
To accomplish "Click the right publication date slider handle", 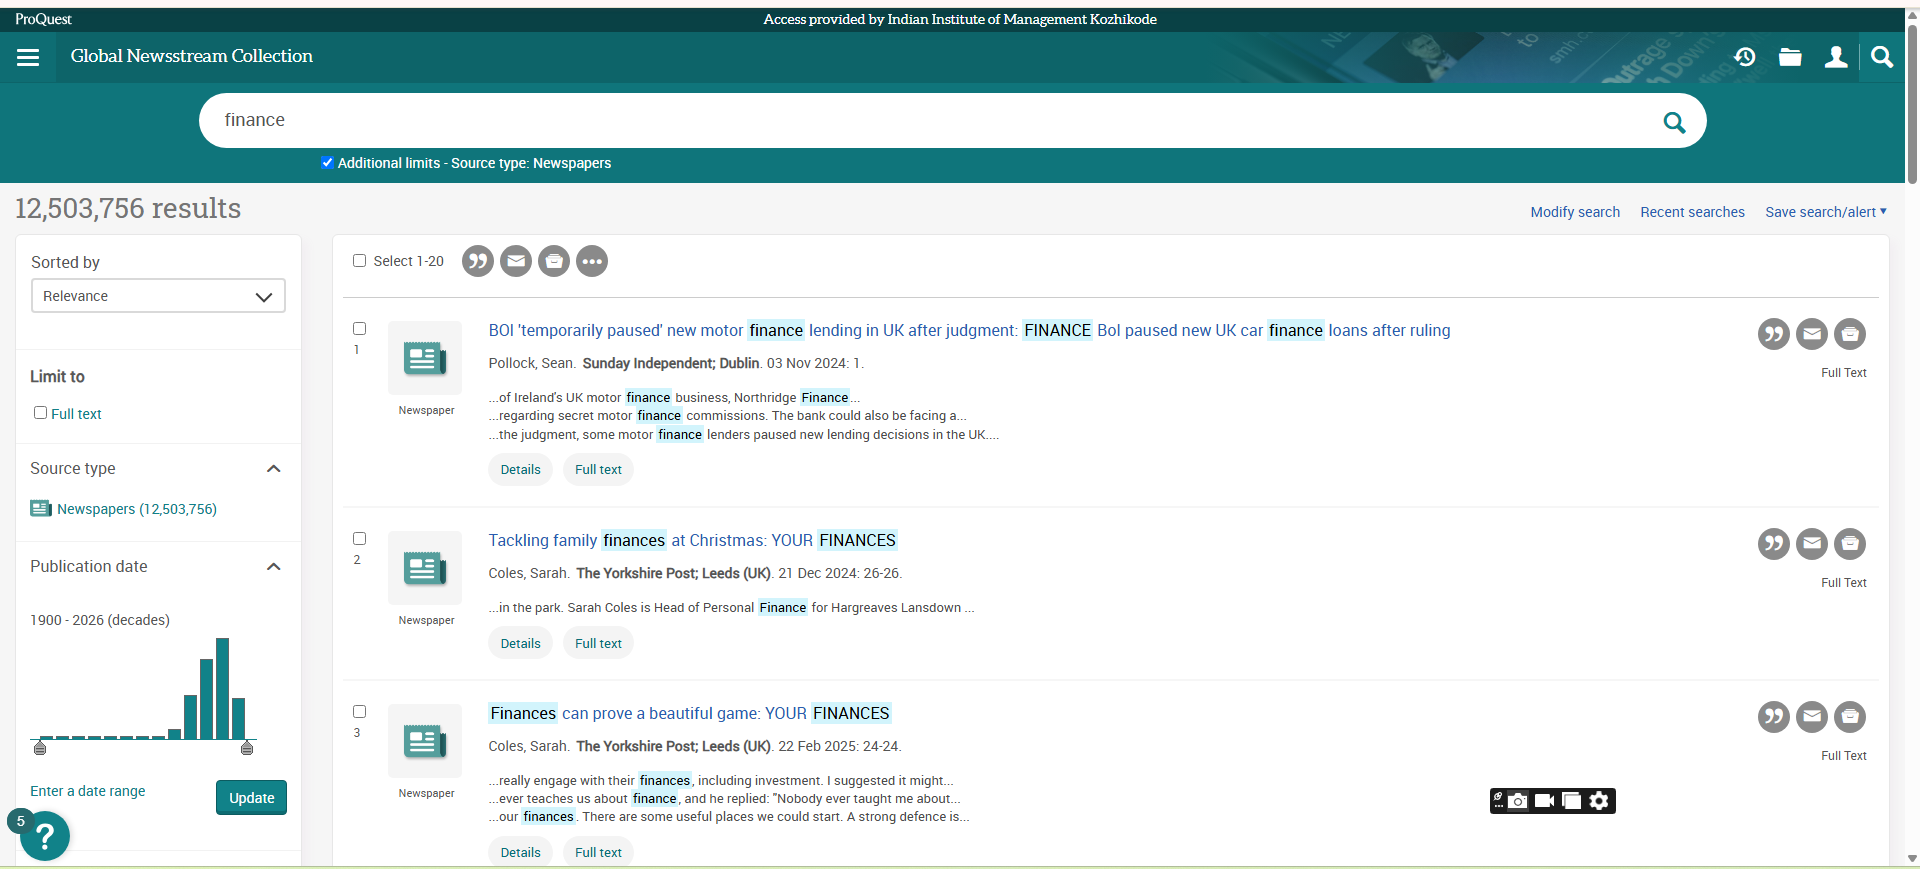I will pos(247,748).
